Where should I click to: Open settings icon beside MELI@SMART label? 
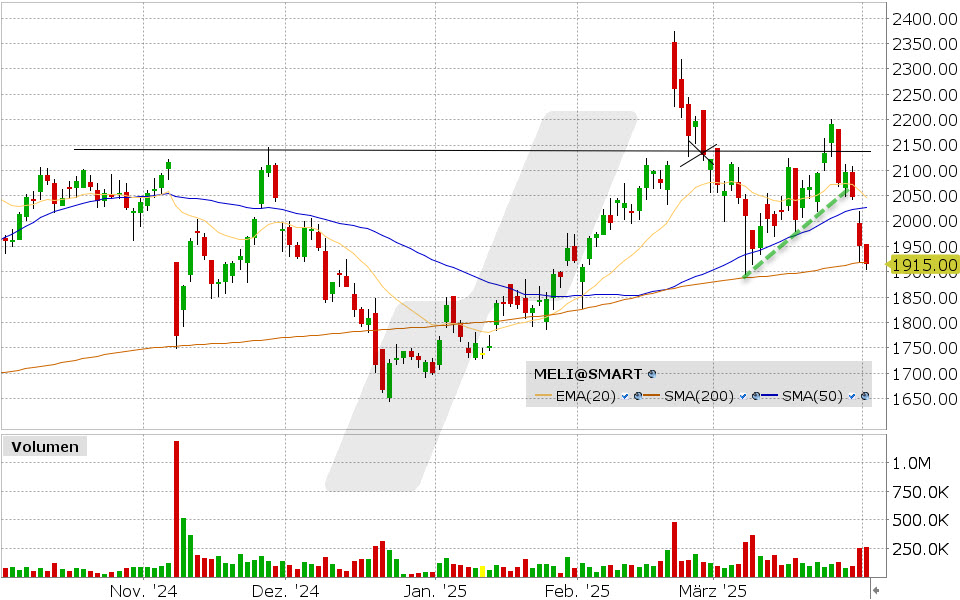(652, 374)
